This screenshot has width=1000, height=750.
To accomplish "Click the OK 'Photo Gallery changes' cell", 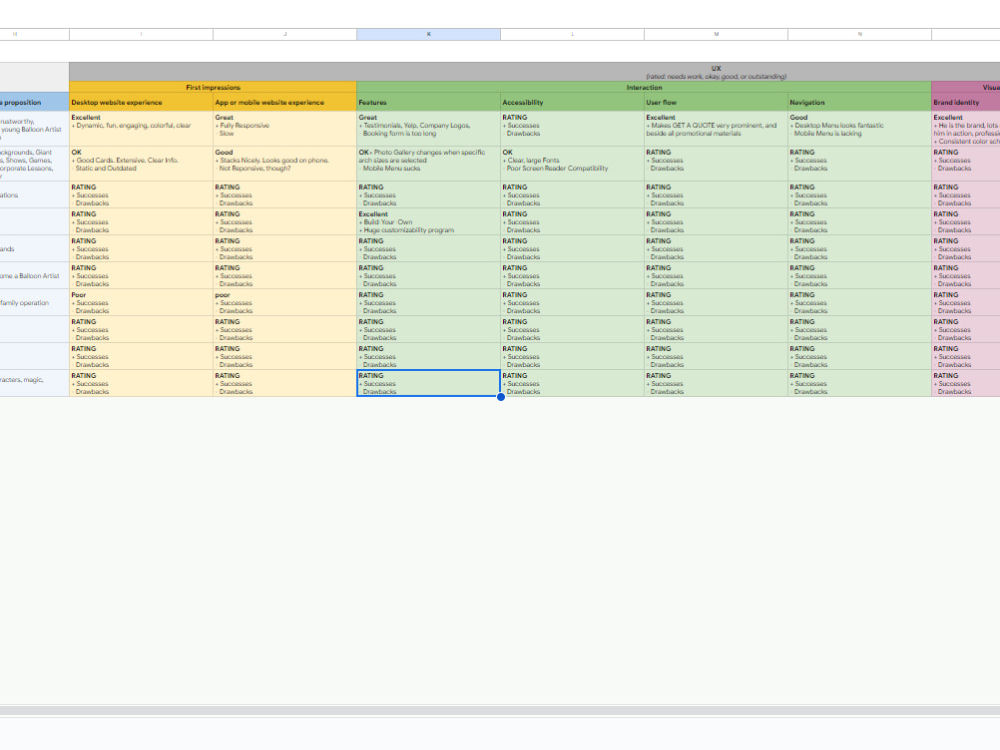I will [429, 164].
